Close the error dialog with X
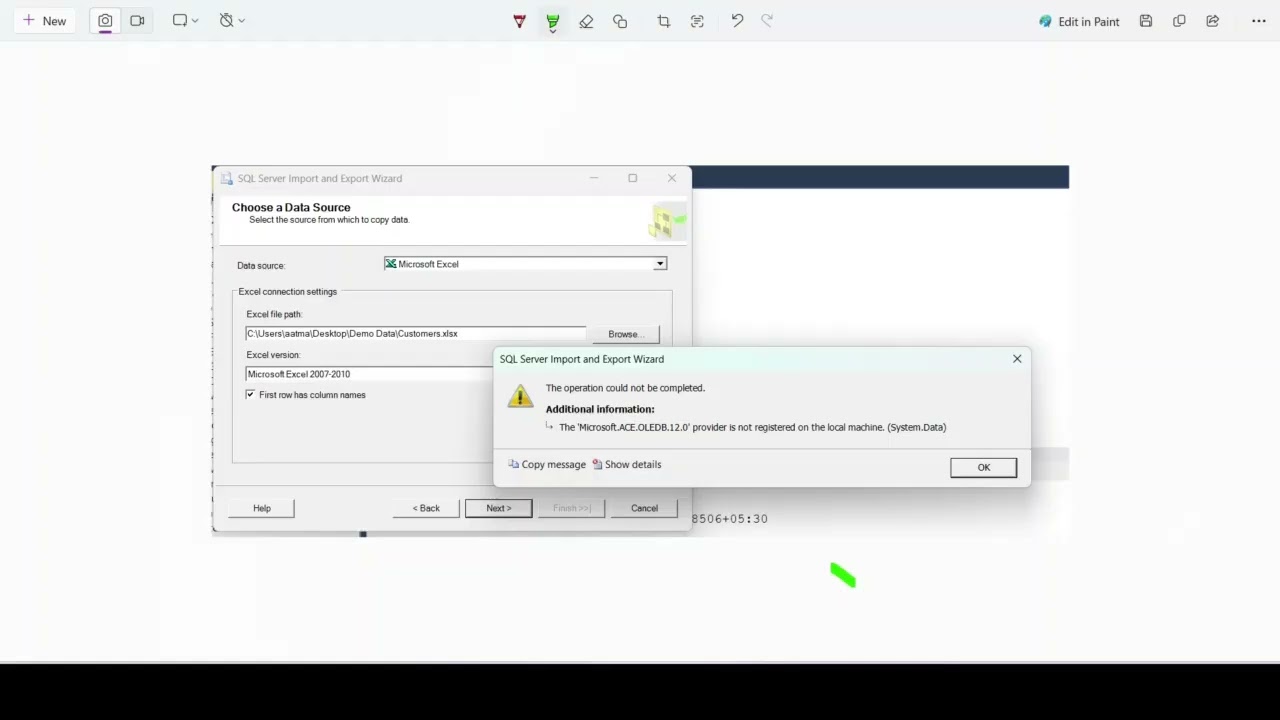The height and width of the screenshot is (720, 1280). pyautogui.click(x=1017, y=359)
